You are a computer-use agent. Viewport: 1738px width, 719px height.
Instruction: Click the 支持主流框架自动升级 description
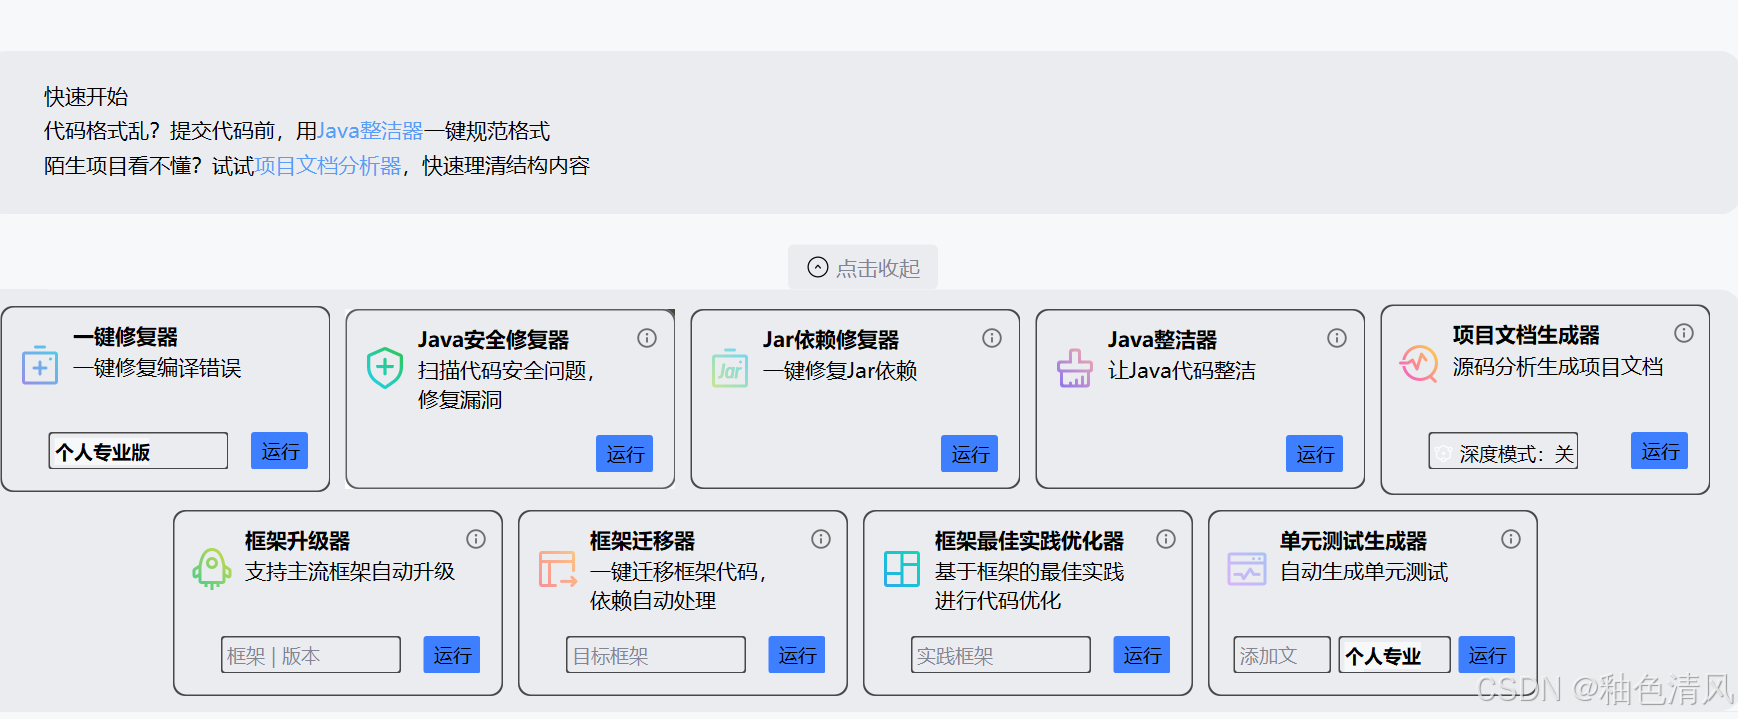(350, 572)
